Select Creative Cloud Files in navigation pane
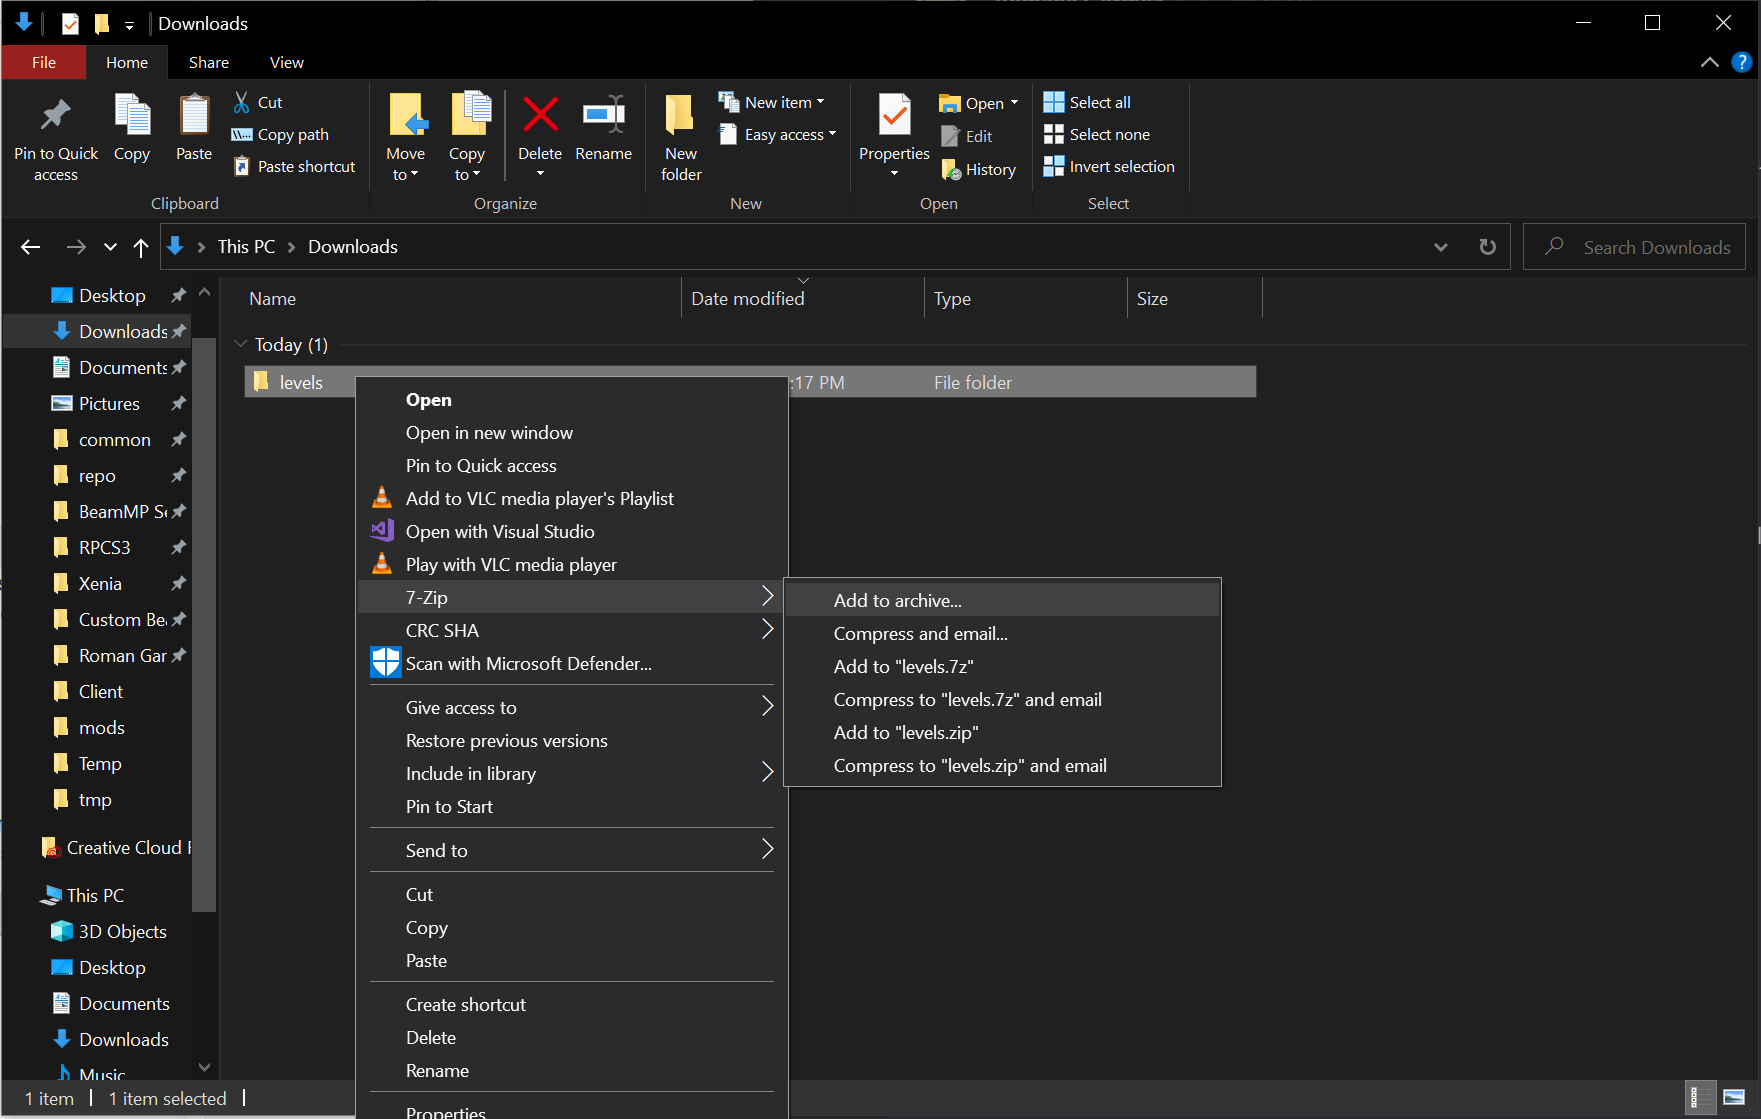The image size is (1761, 1119). [x=115, y=848]
